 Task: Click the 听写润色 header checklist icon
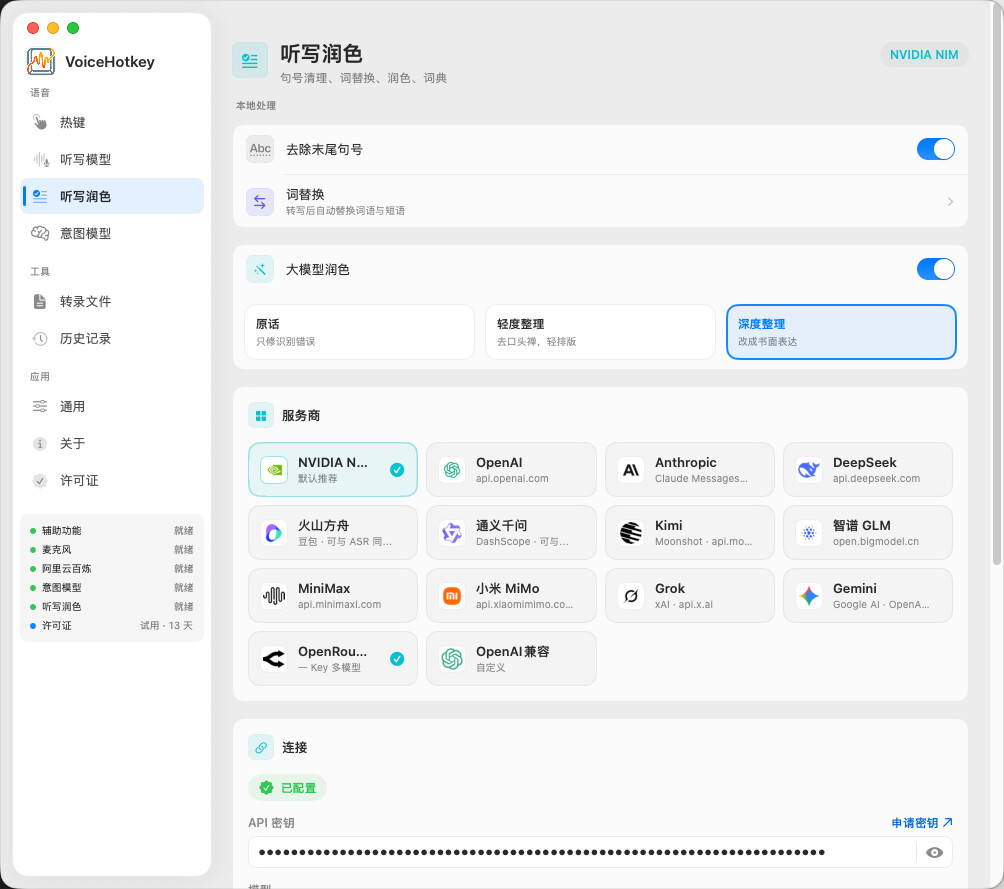tap(250, 60)
